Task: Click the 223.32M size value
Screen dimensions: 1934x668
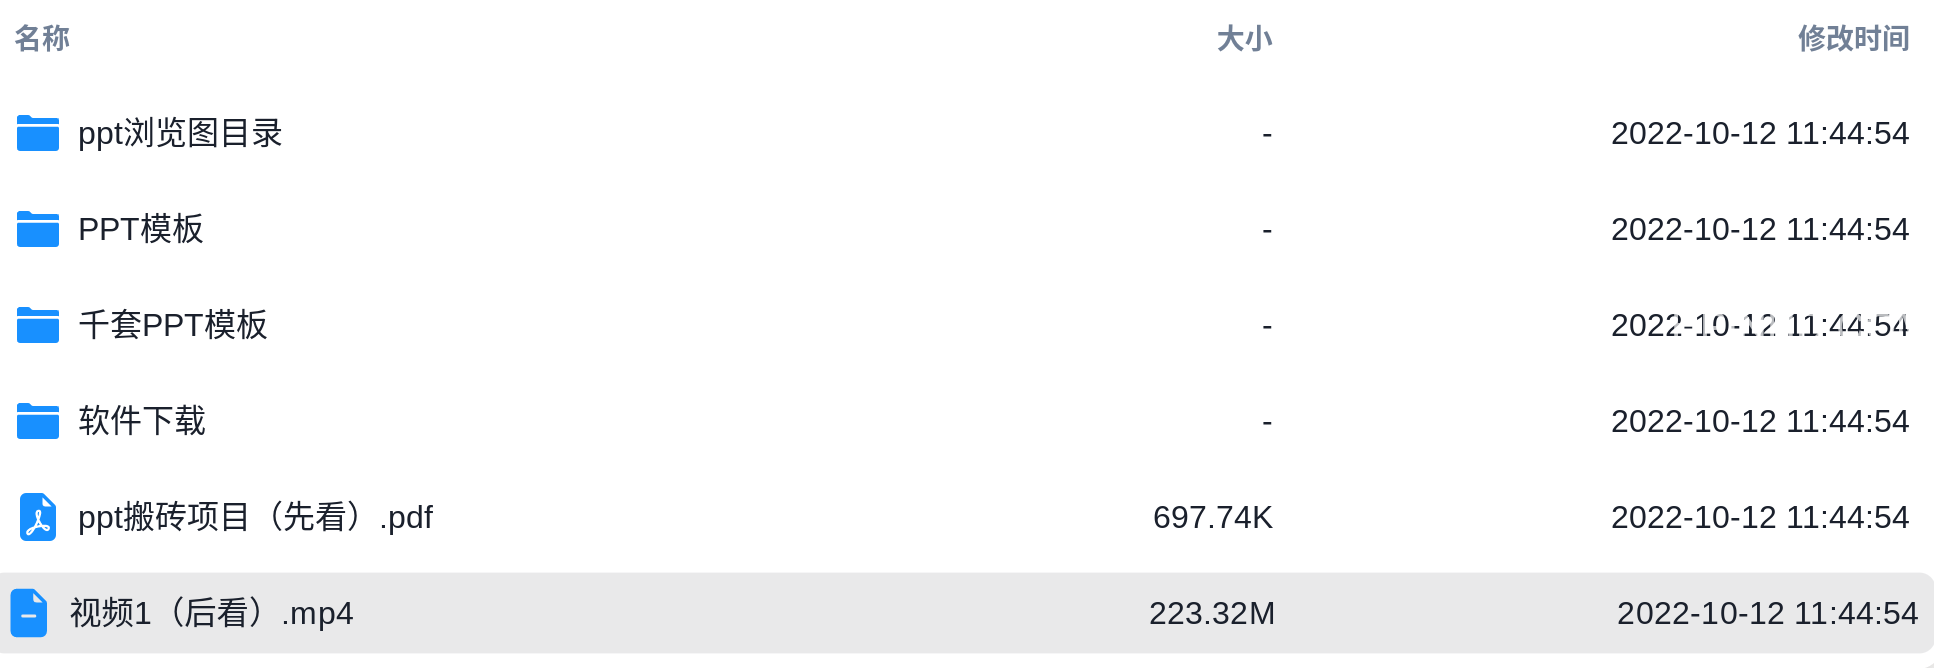Action: coord(1212,613)
